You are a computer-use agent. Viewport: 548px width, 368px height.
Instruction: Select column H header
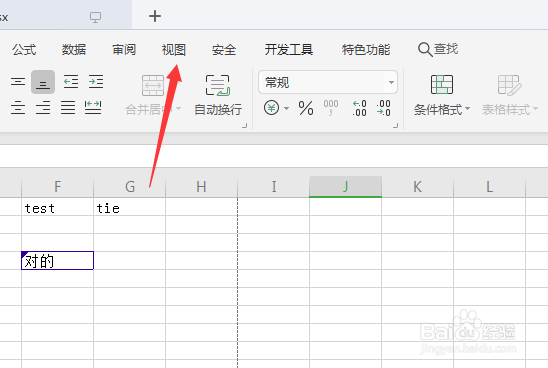tap(201, 187)
